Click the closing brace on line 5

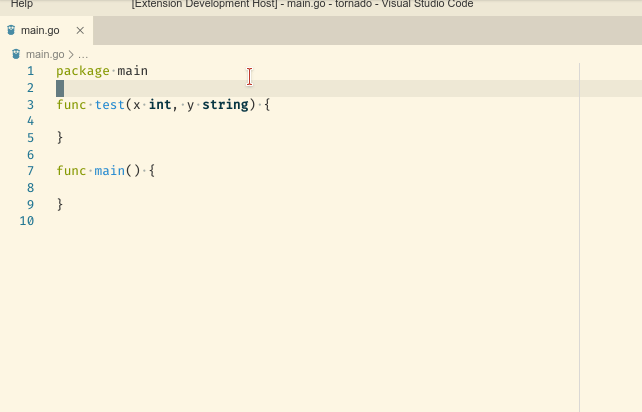click(60, 137)
